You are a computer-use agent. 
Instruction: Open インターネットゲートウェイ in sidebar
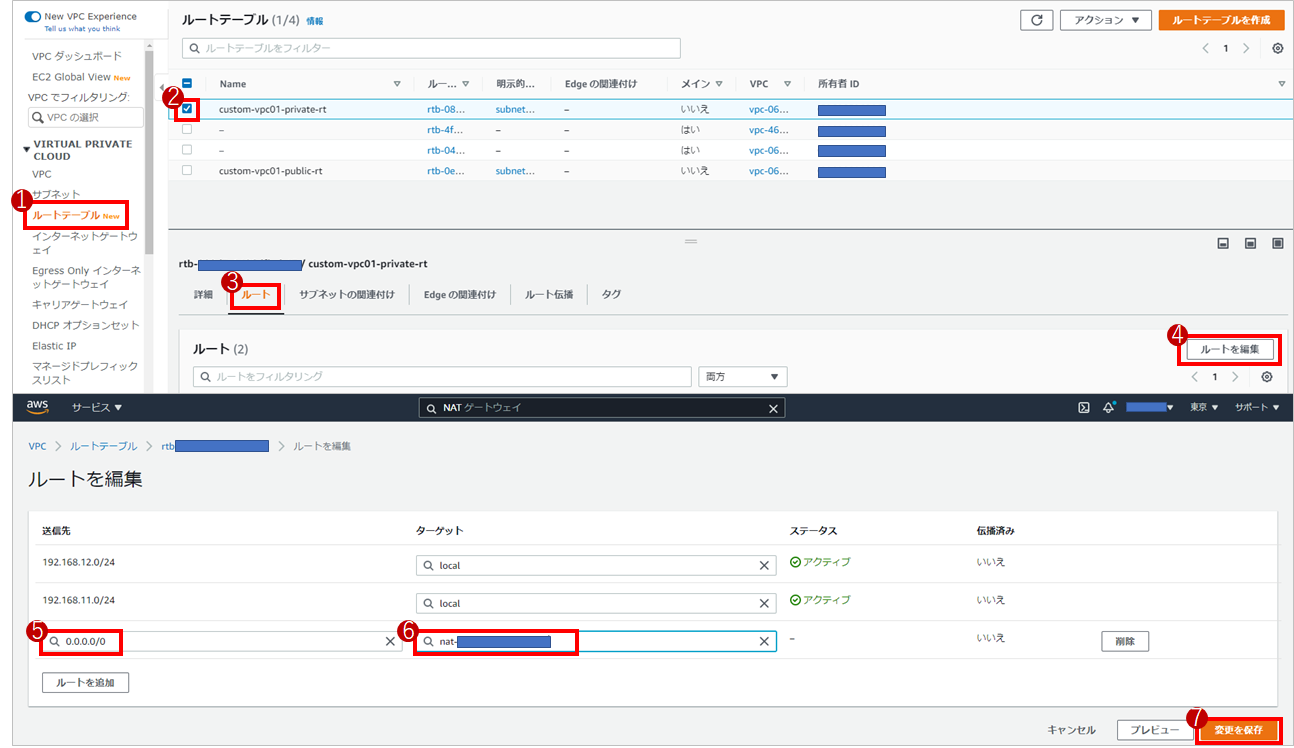(85, 243)
